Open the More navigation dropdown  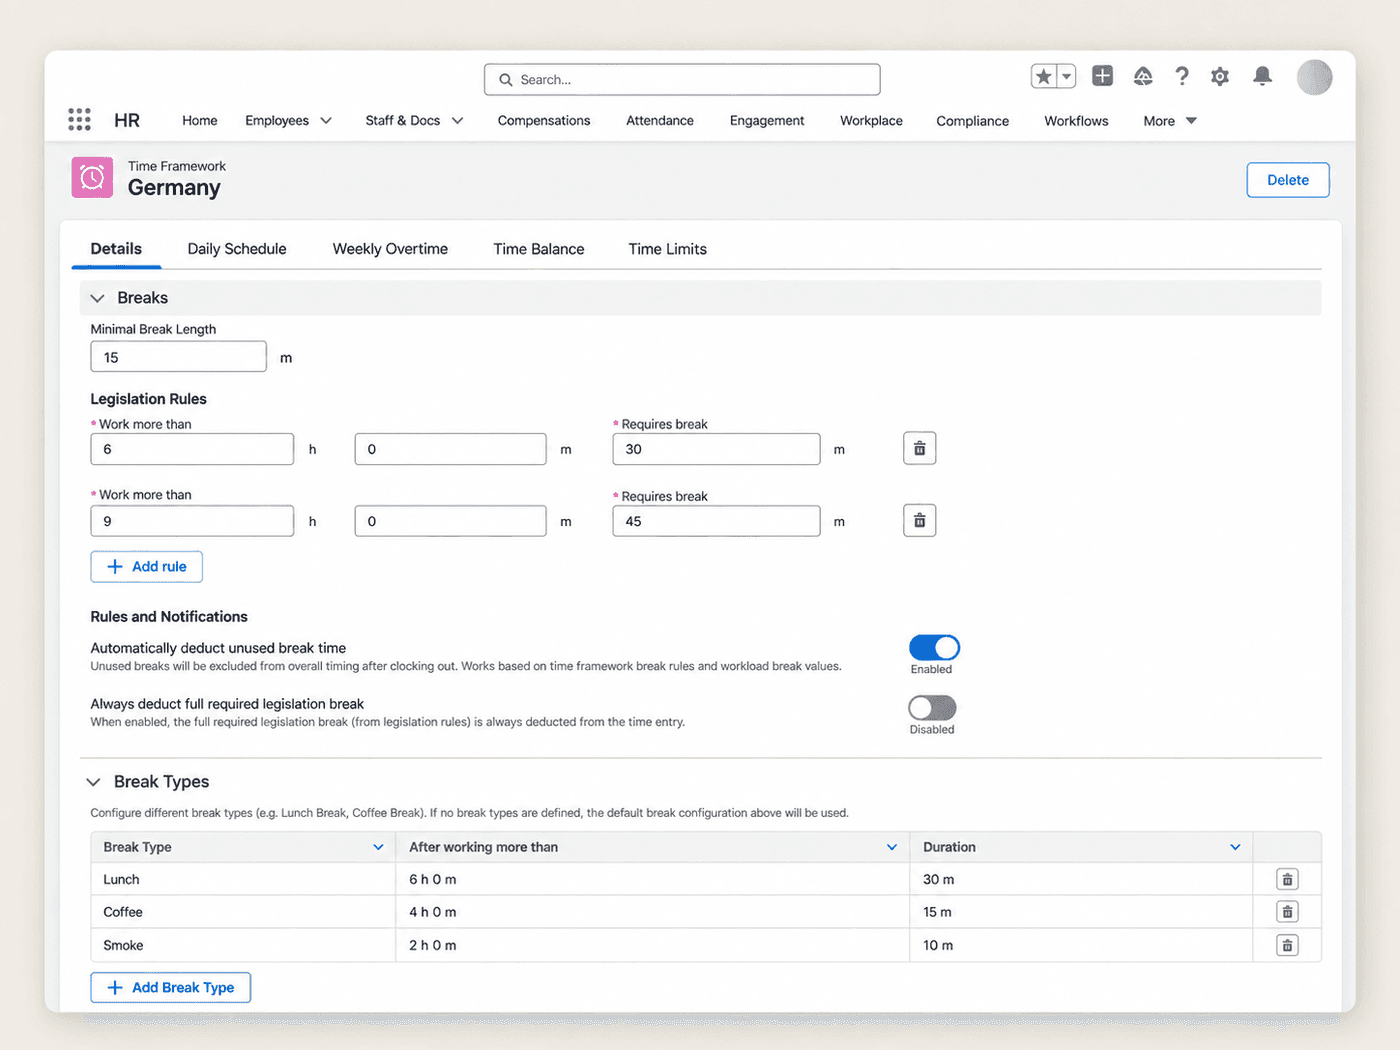pos(1170,121)
